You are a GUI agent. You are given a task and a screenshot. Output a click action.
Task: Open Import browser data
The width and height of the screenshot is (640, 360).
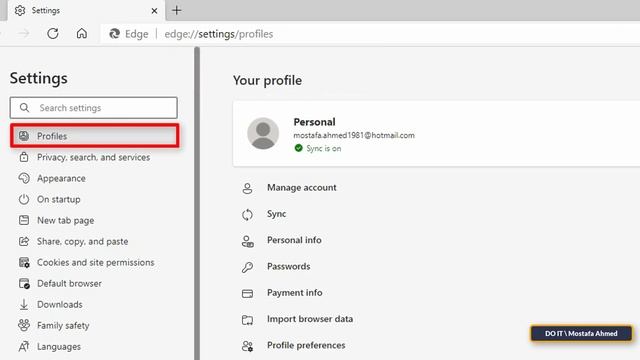pyautogui.click(x=310, y=319)
